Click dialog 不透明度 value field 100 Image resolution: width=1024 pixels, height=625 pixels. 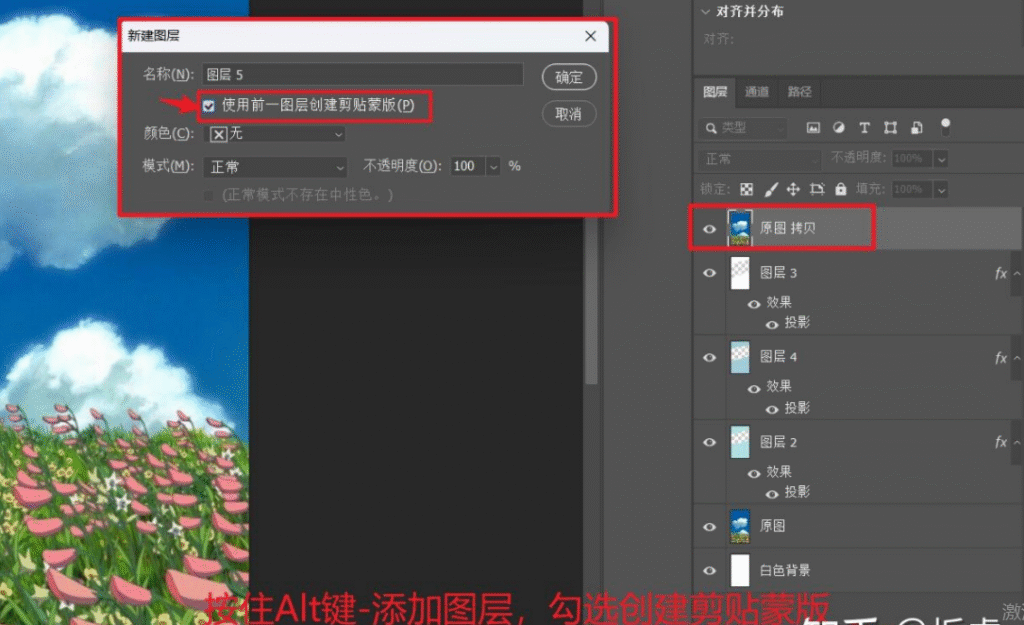pyautogui.click(x=468, y=167)
